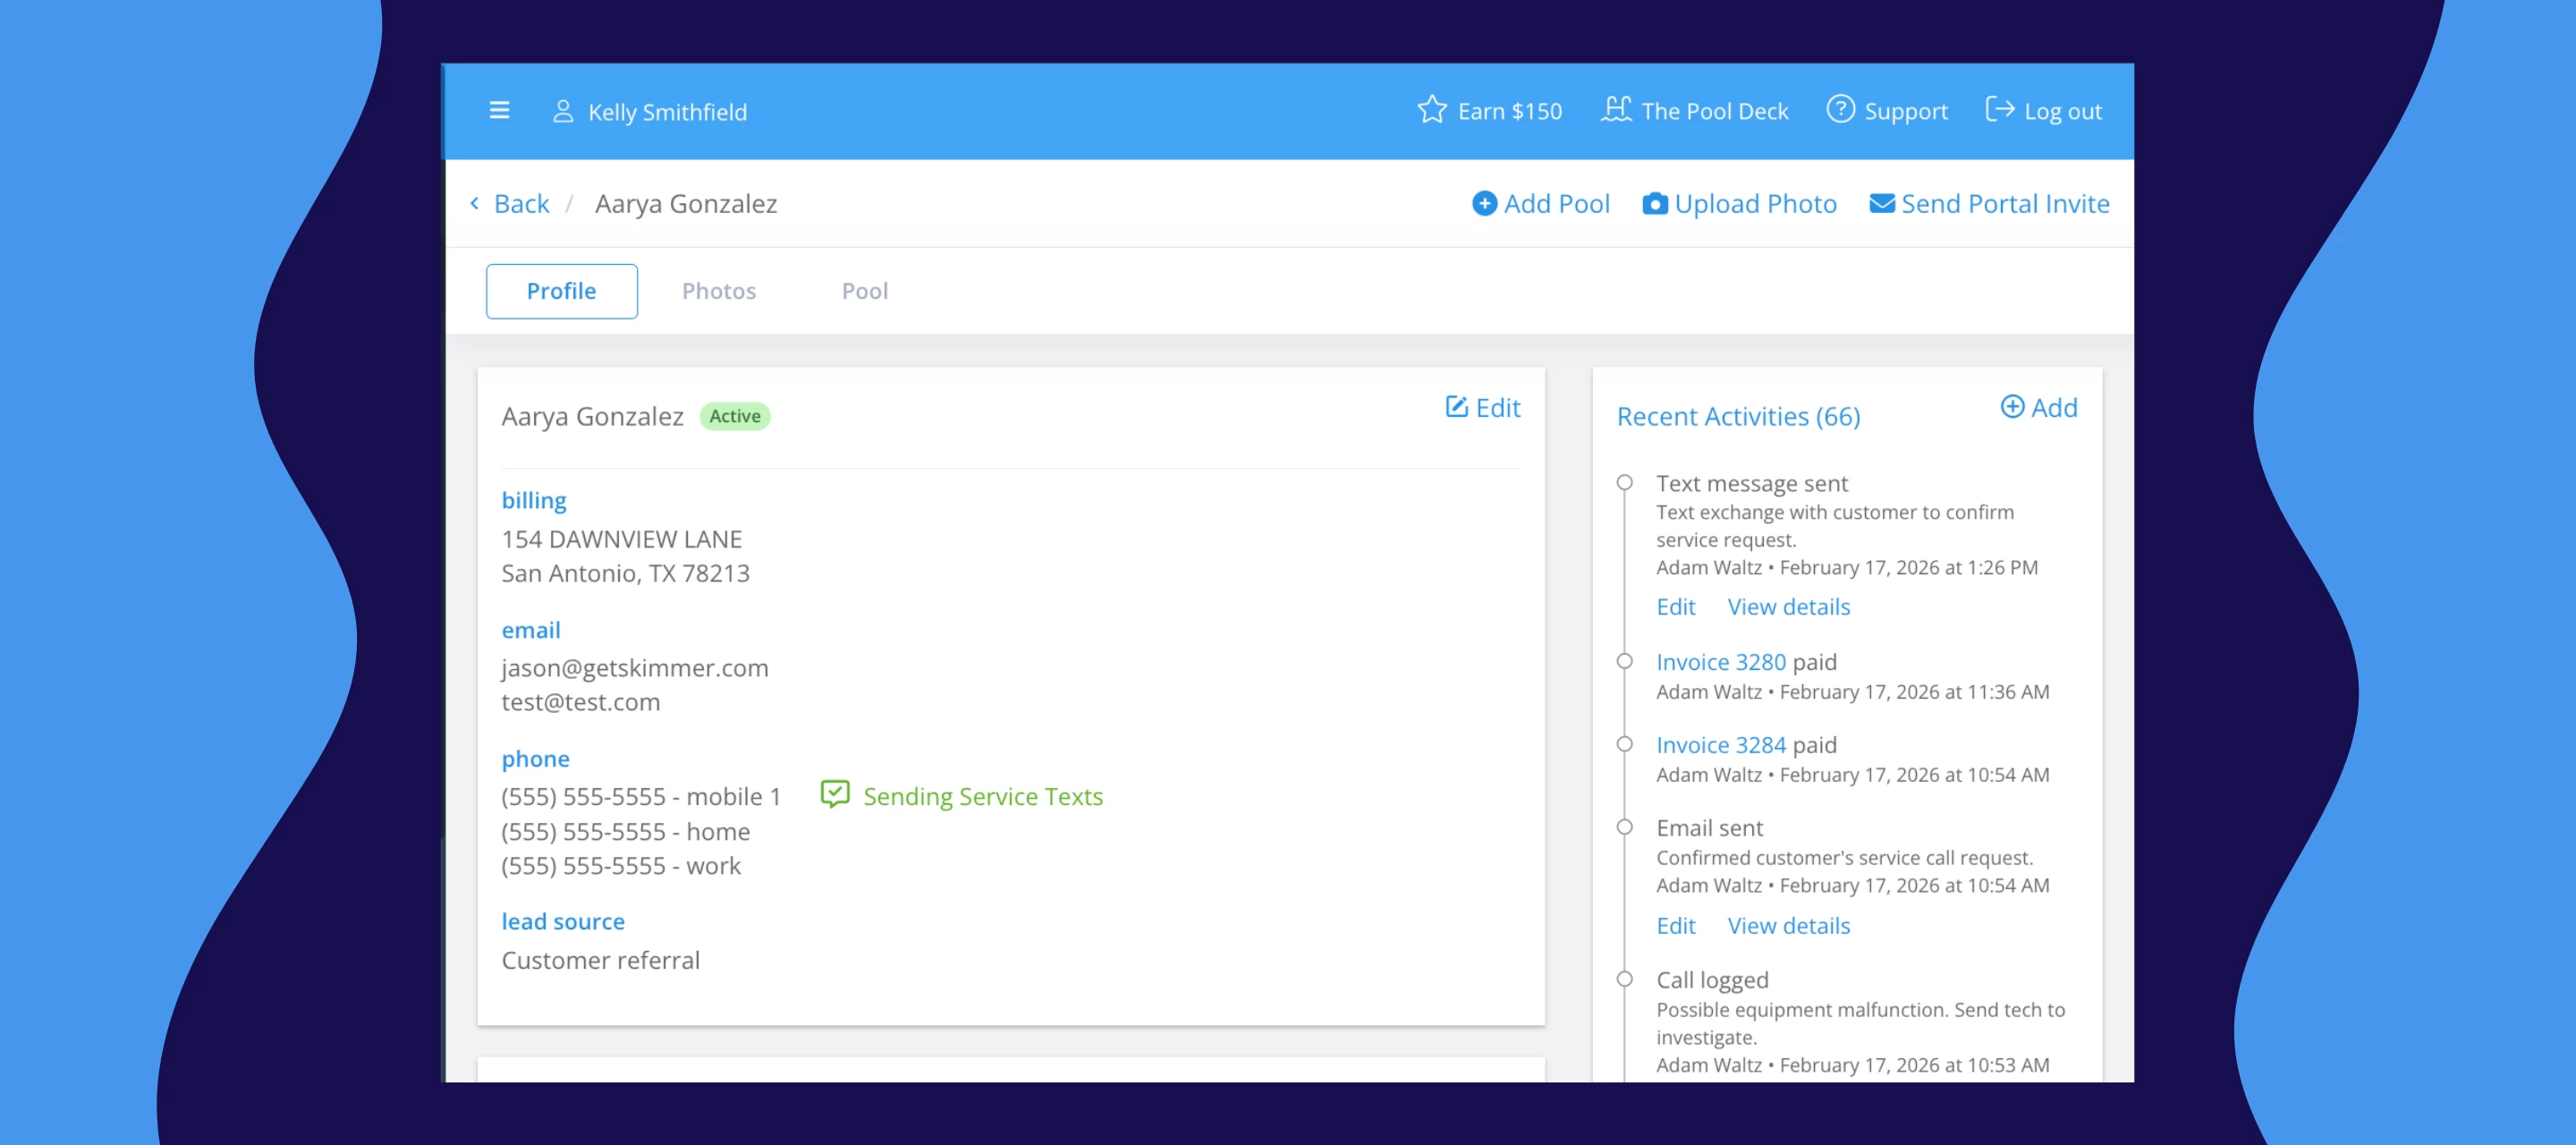The image size is (2576, 1145).
Task: Click the plus icon for Add Pool
Action: 1484,204
